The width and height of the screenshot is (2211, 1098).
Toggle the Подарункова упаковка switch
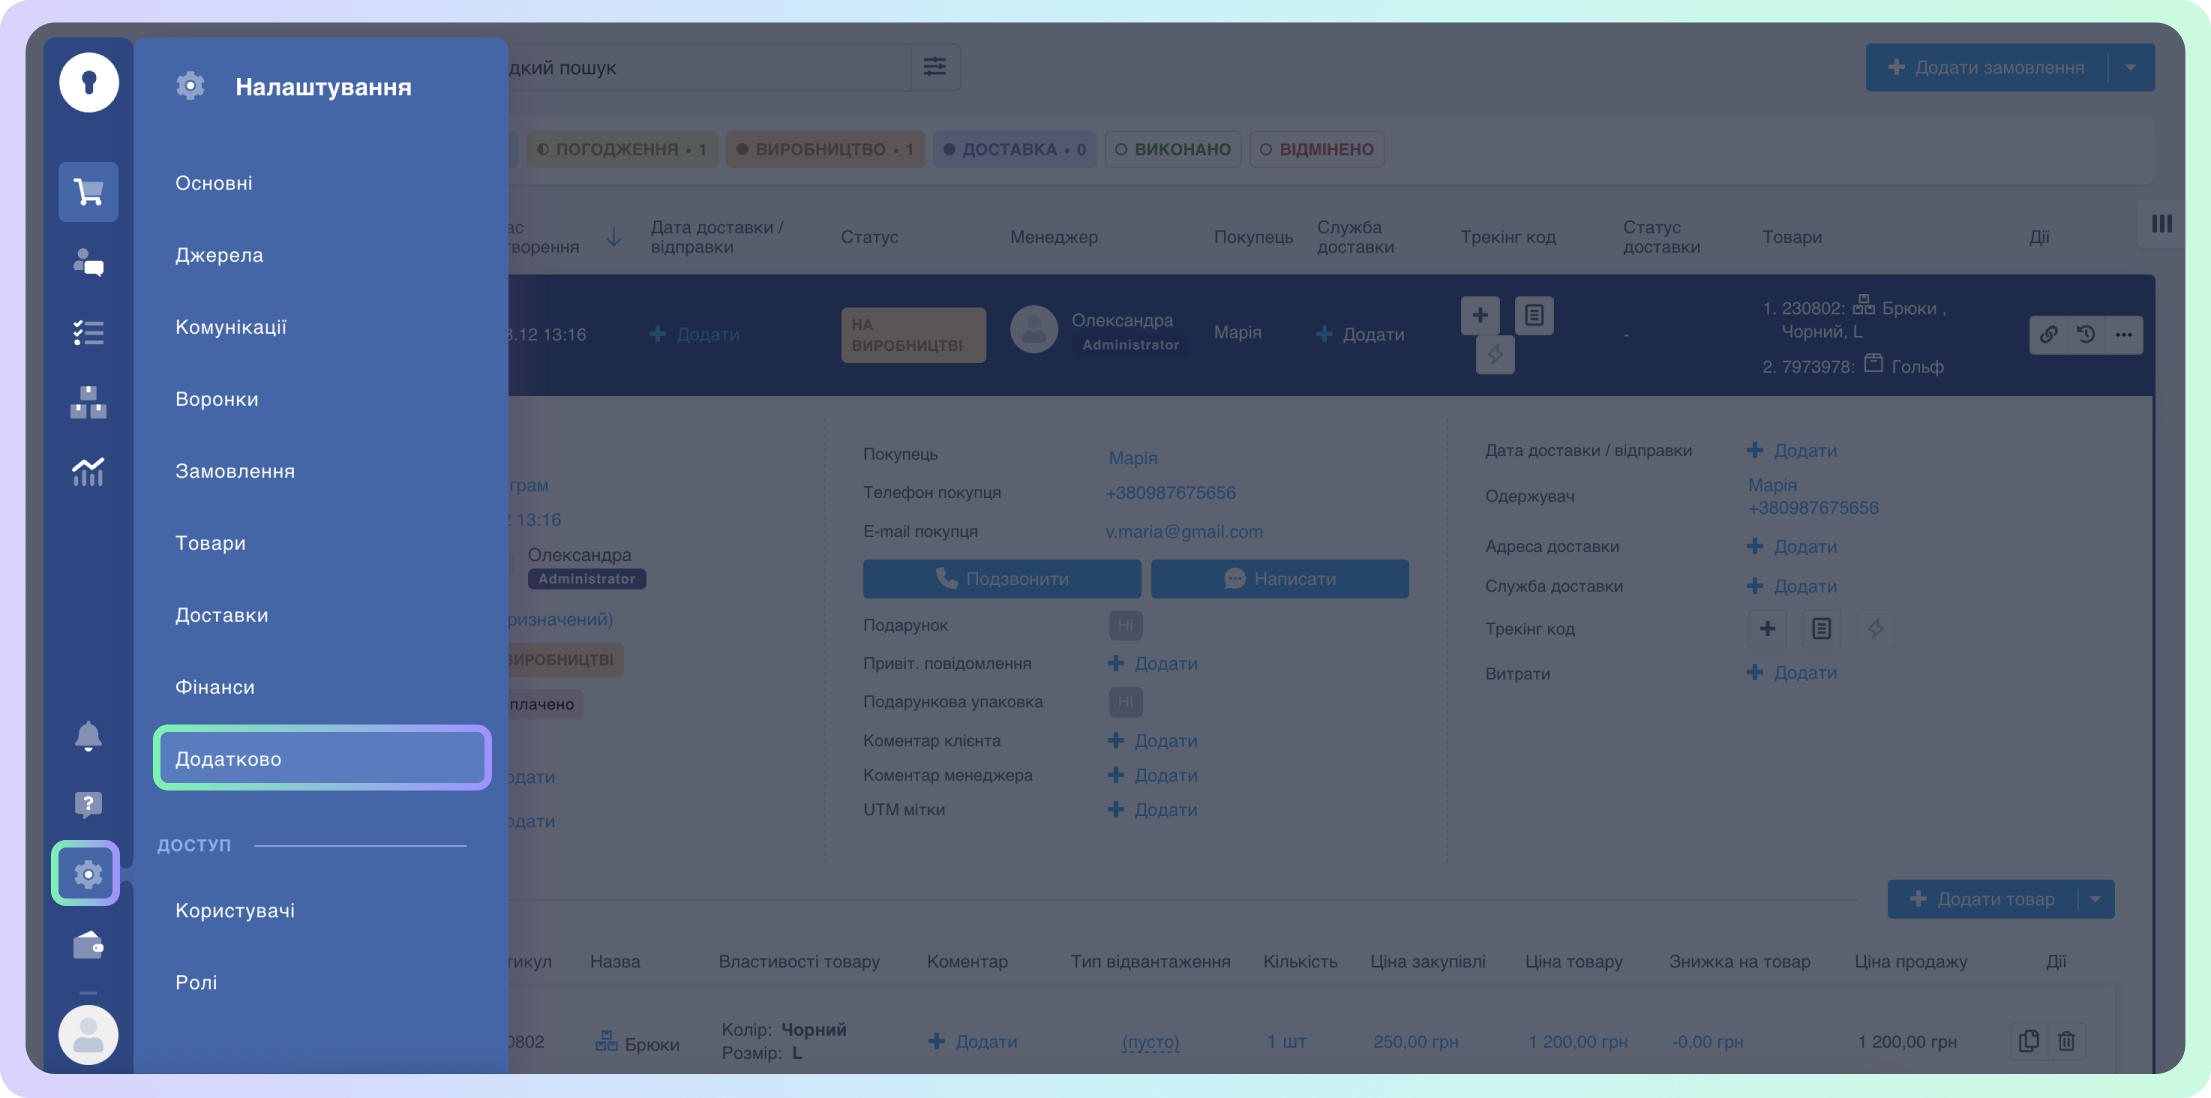(1125, 702)
